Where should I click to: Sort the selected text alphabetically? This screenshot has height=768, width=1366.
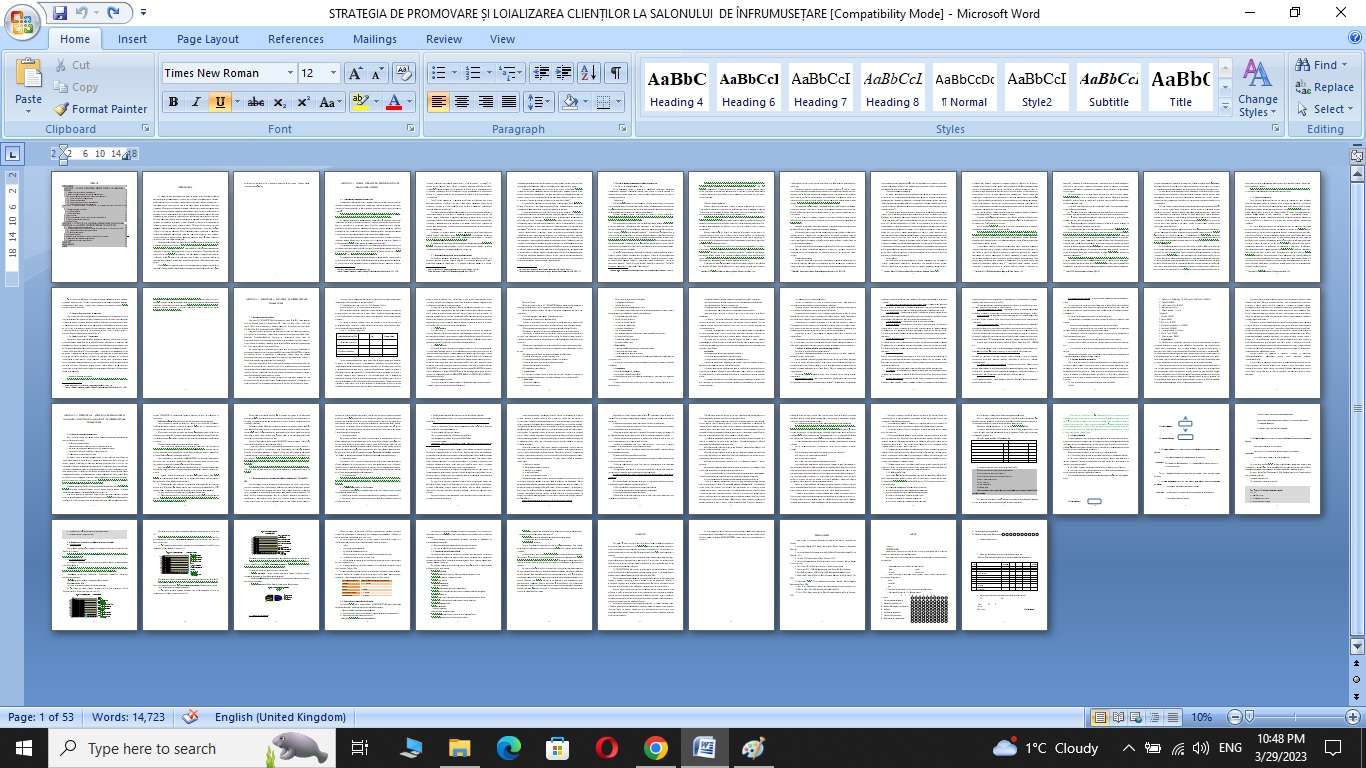(x=589, y=73)
